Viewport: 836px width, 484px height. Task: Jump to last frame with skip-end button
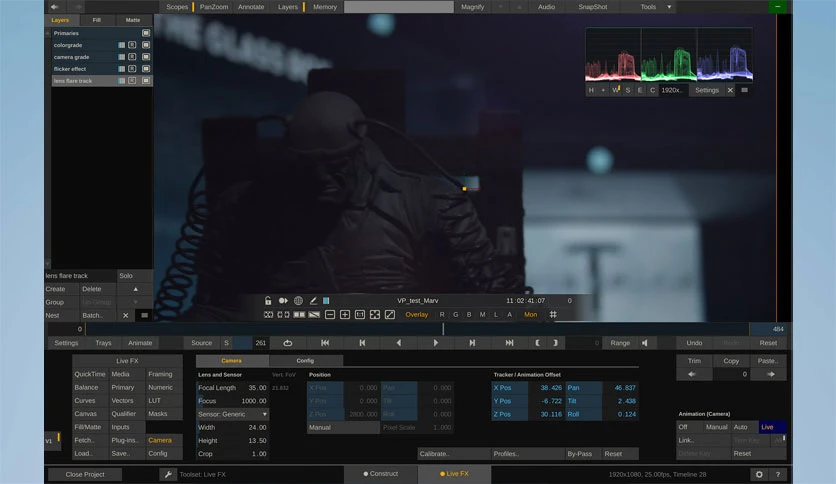coord(509,343)
